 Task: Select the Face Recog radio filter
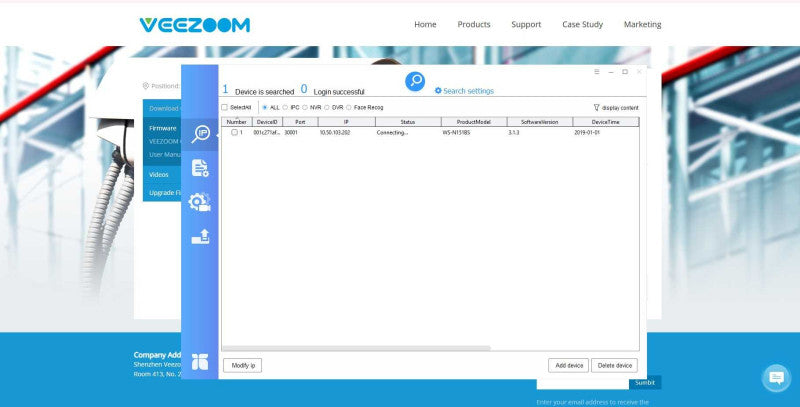[x=348, y=108]
